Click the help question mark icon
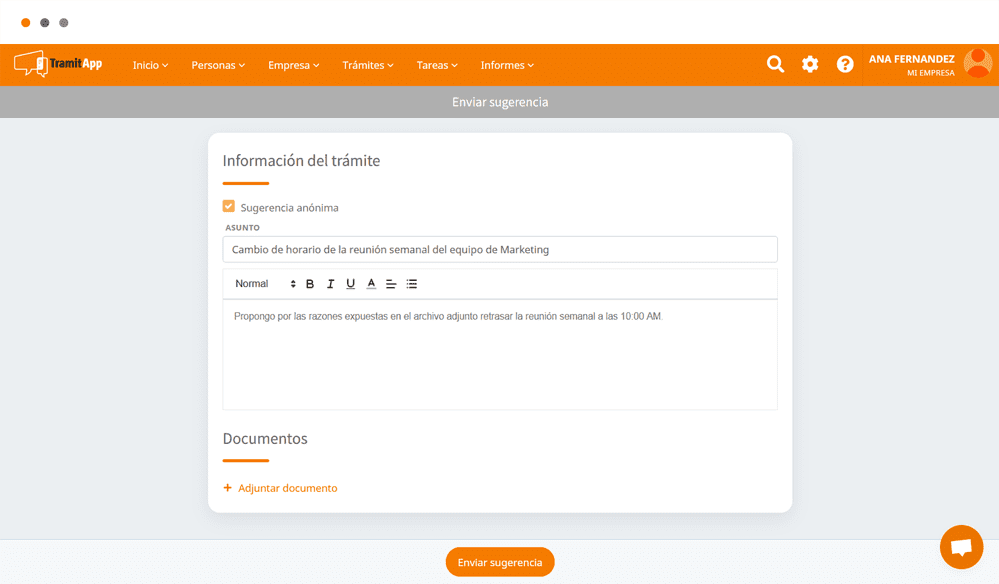 pos(845,64)
